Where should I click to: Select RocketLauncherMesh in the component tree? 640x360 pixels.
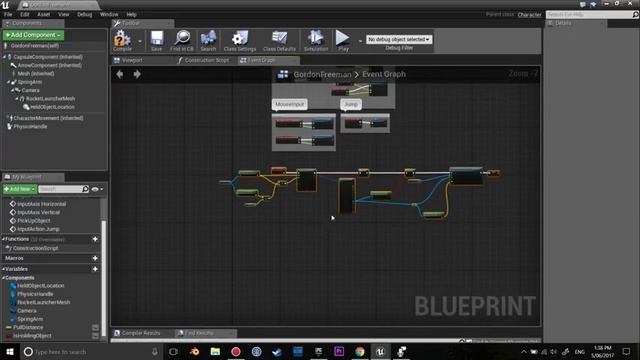tap(50, 98)
